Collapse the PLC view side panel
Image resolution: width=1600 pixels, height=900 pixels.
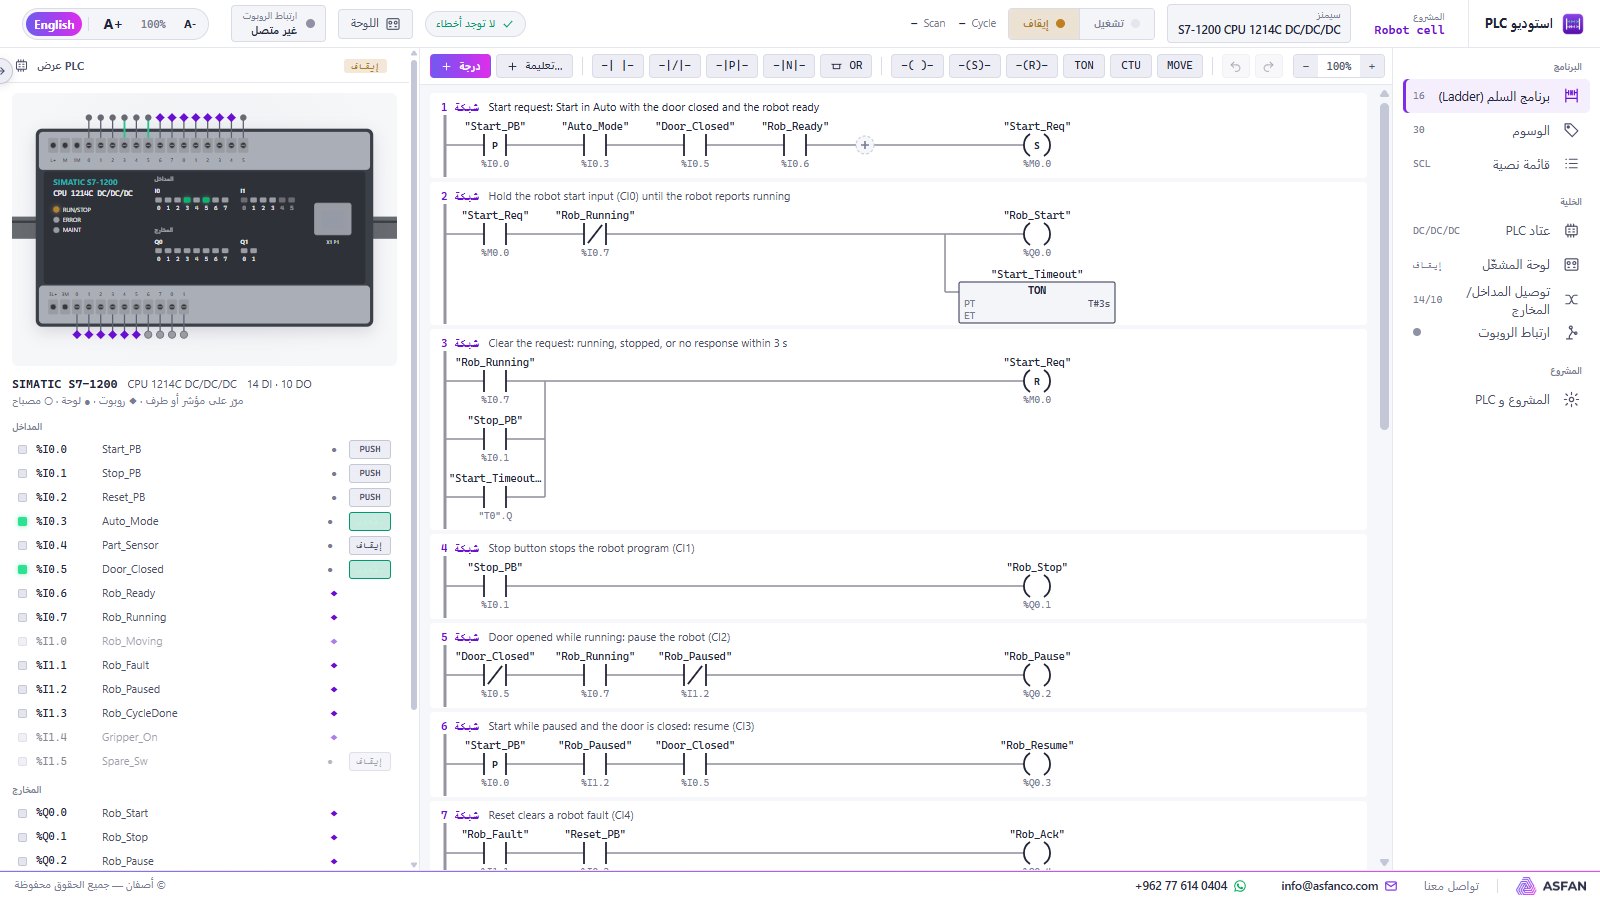[x=4, y=69]
